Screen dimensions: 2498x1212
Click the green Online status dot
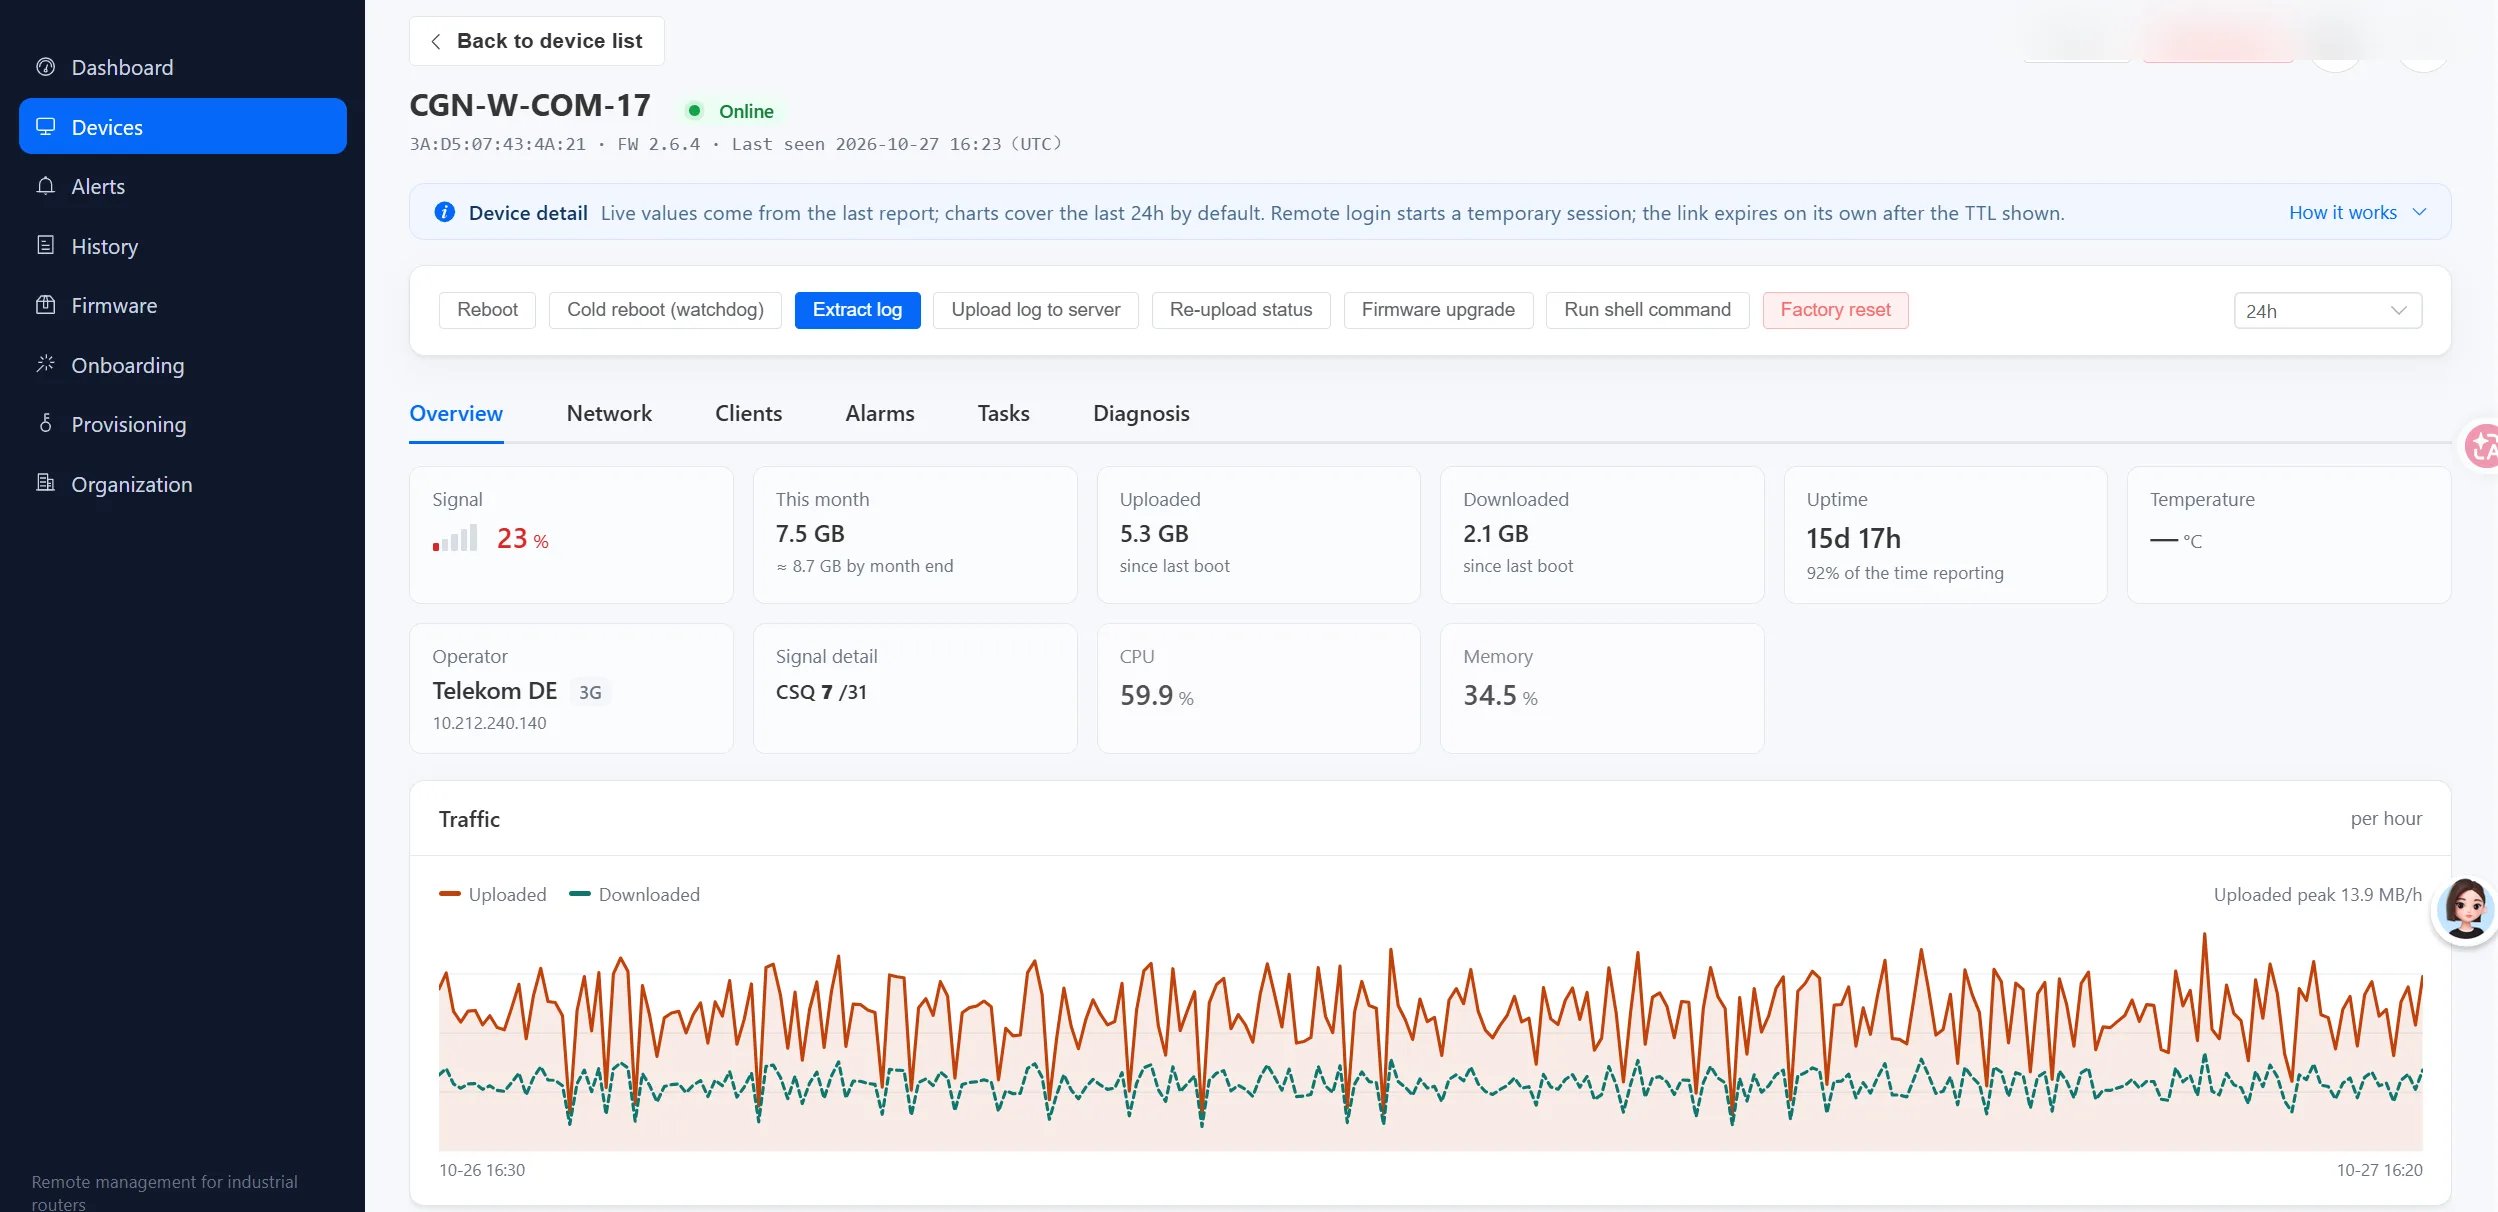pos(694,111)
